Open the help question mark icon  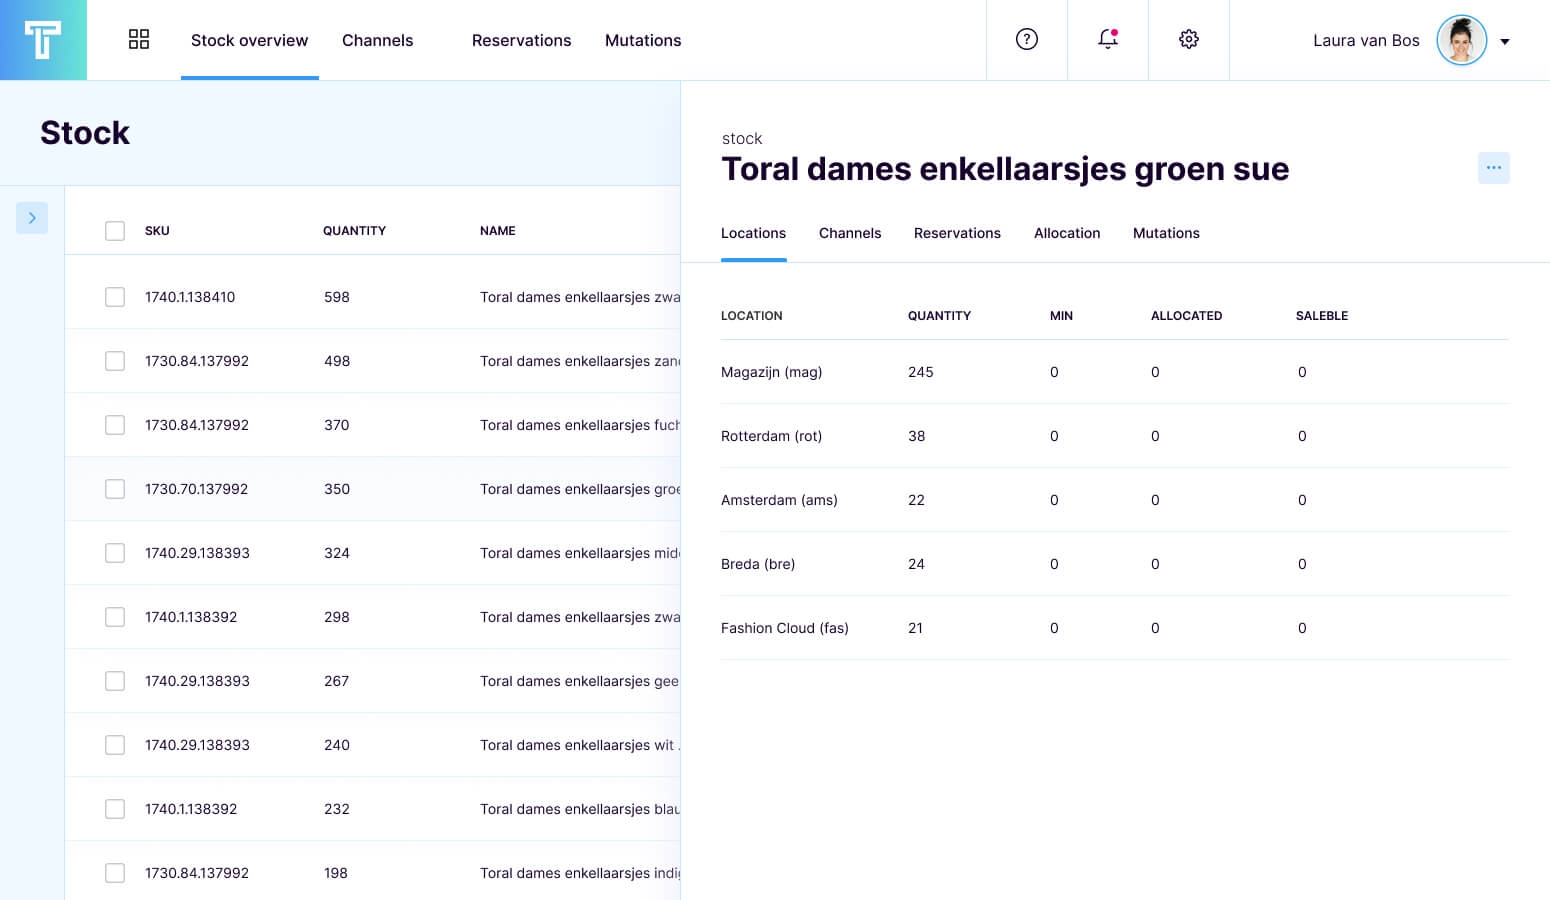coord(1027,40)
